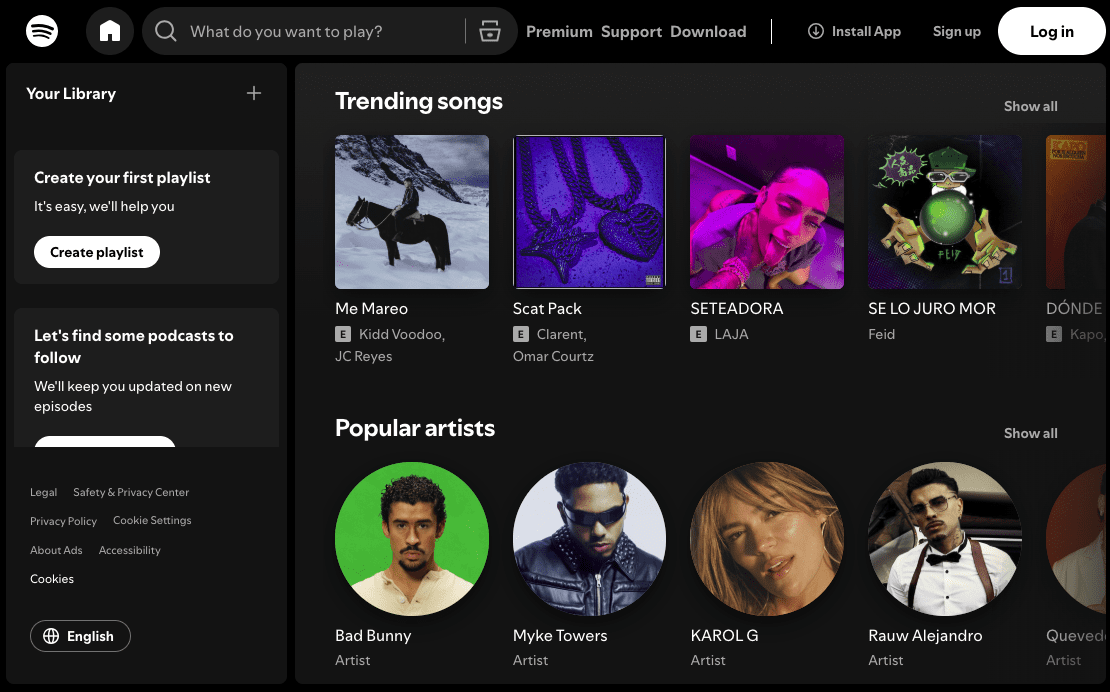The image size is (1110, 692).
Task: Click the KAROL G name text
Action: (725, 635)
